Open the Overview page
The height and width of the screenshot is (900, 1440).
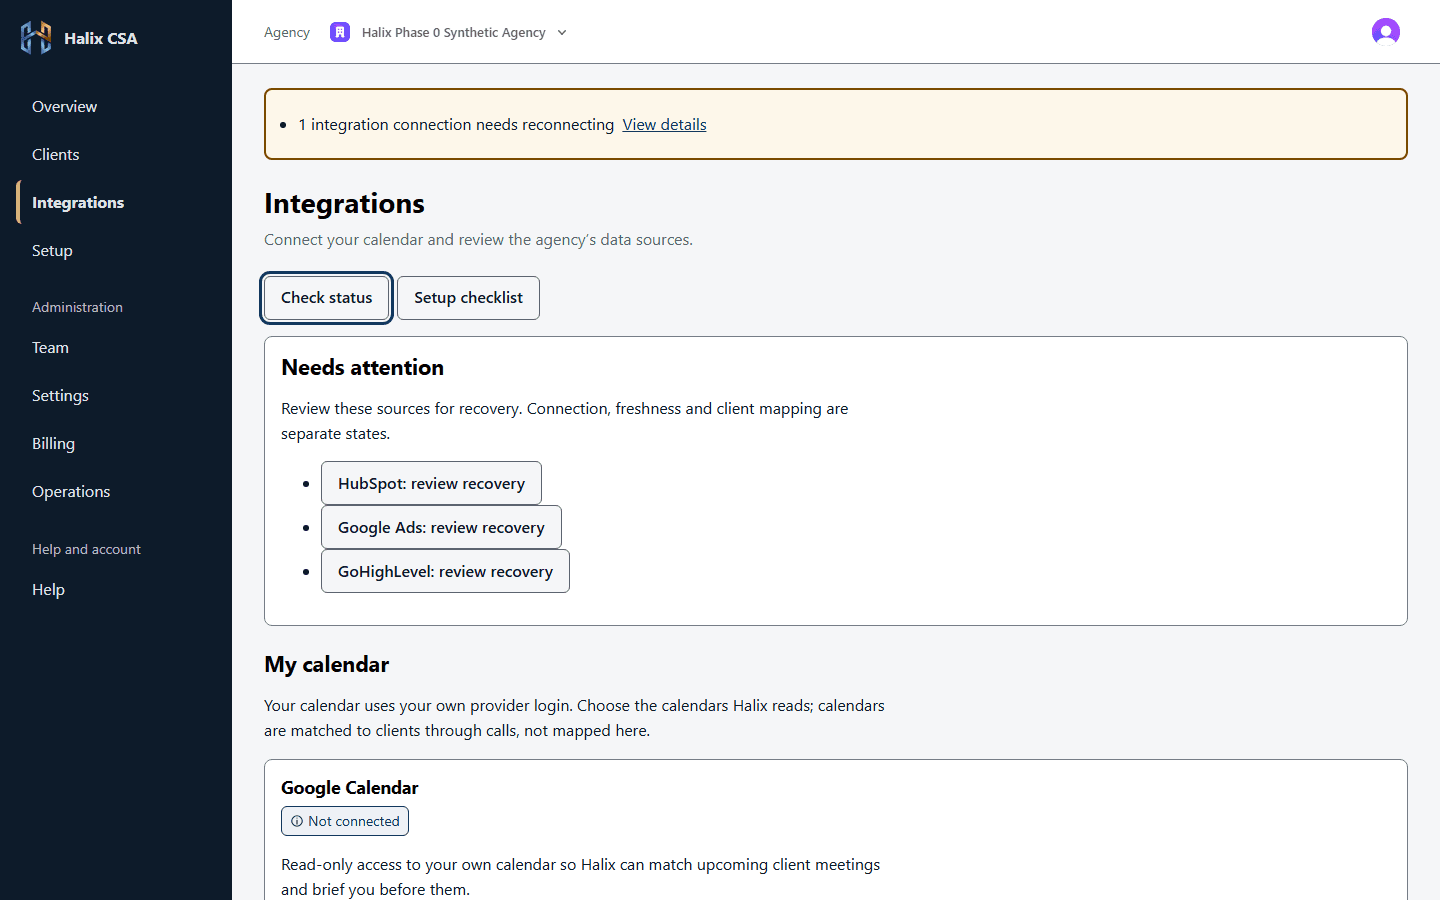coord(64,106)
